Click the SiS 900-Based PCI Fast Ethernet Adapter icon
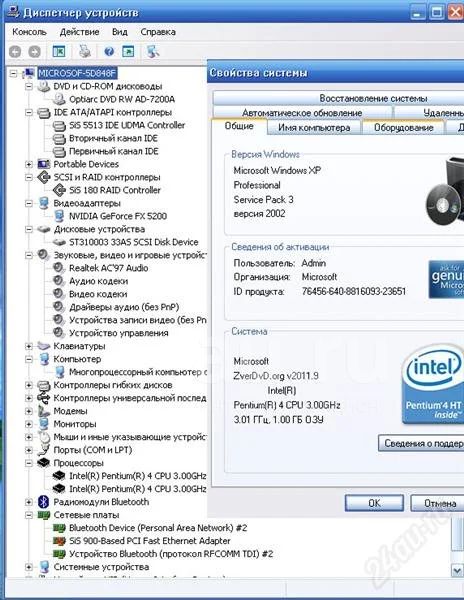 click(59, 541)
